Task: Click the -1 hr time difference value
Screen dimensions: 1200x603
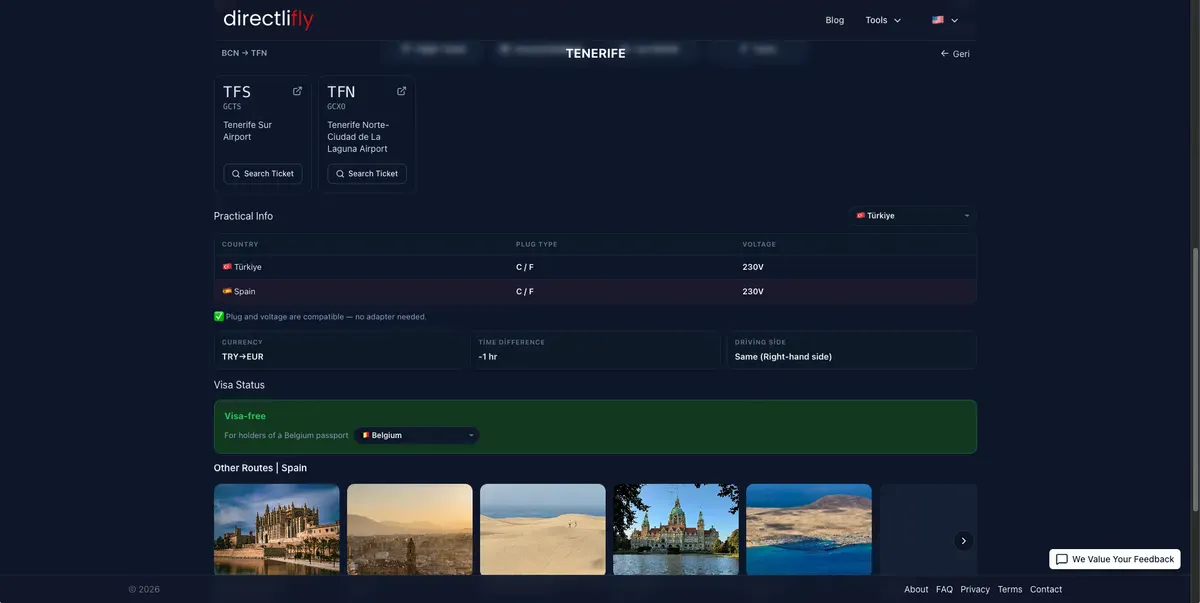Action: (x=488, y=357)
